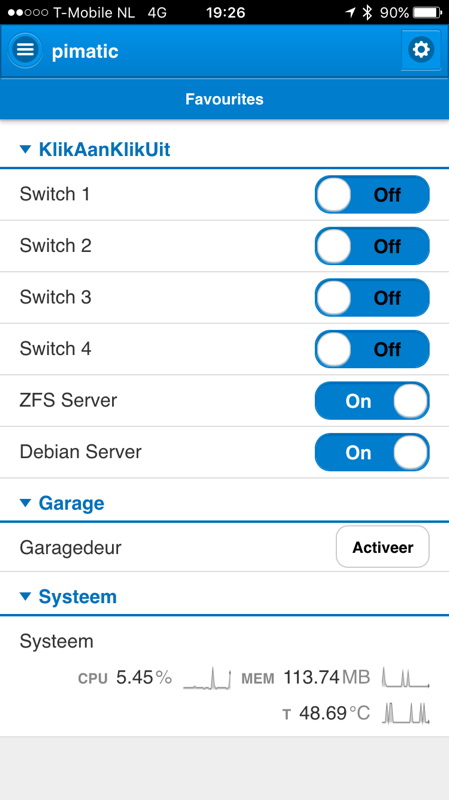Tap the 48.69 °C temperature reading
The image size is (449, 800).
click(334, 713)
